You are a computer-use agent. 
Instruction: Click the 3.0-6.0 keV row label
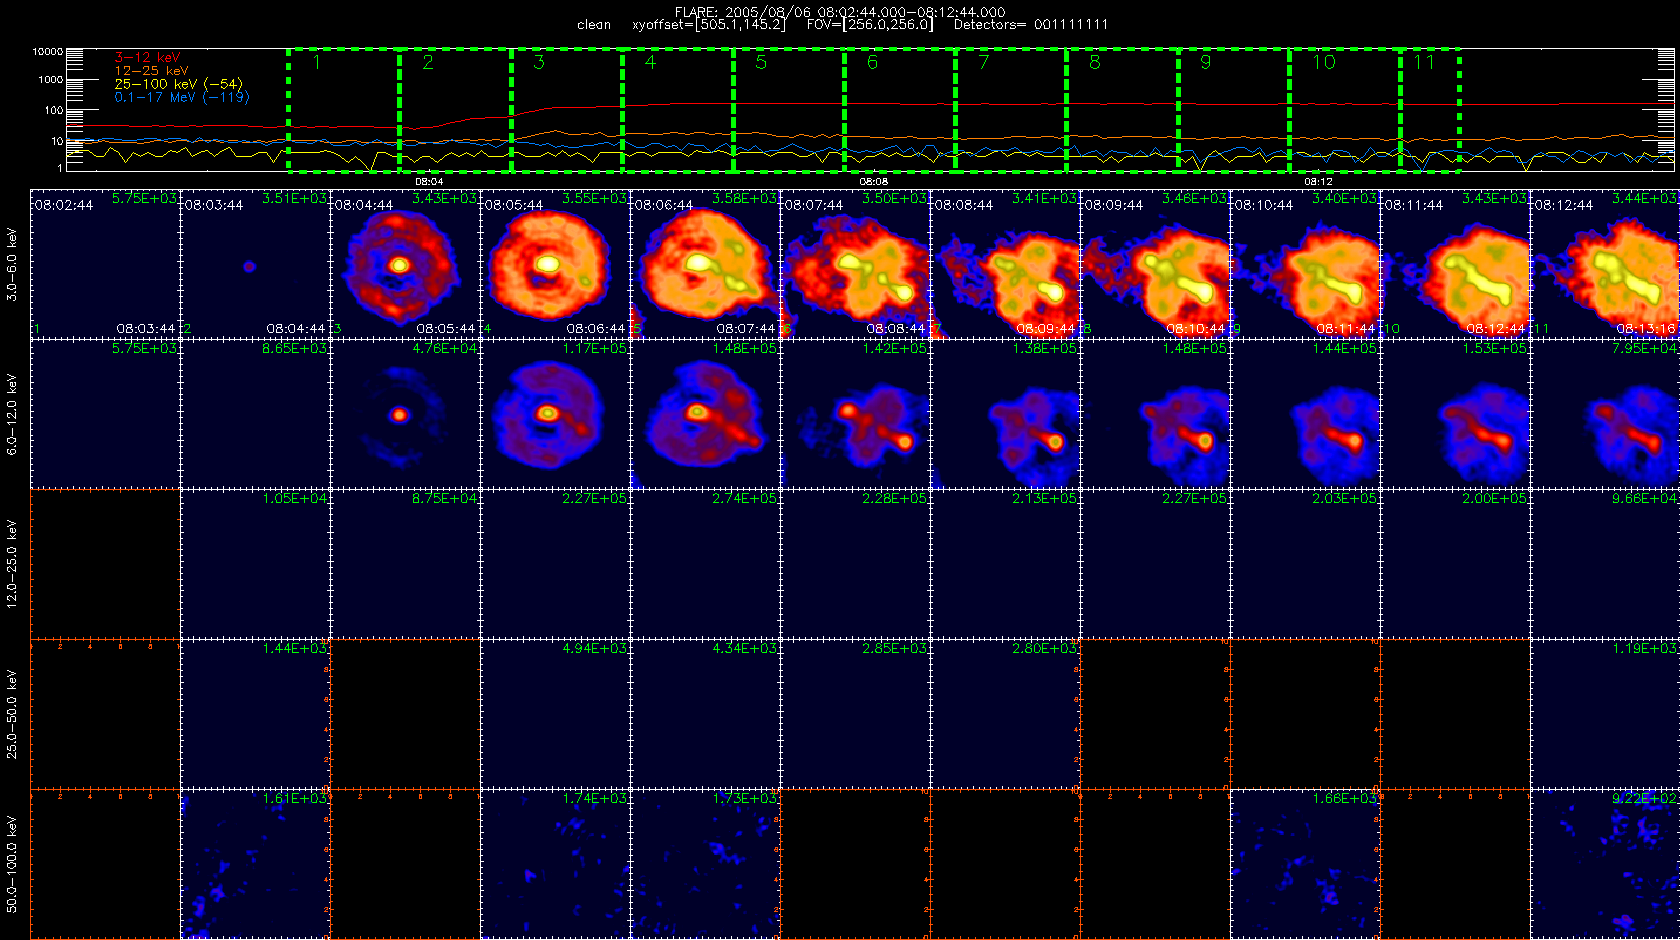click(12, 264)
